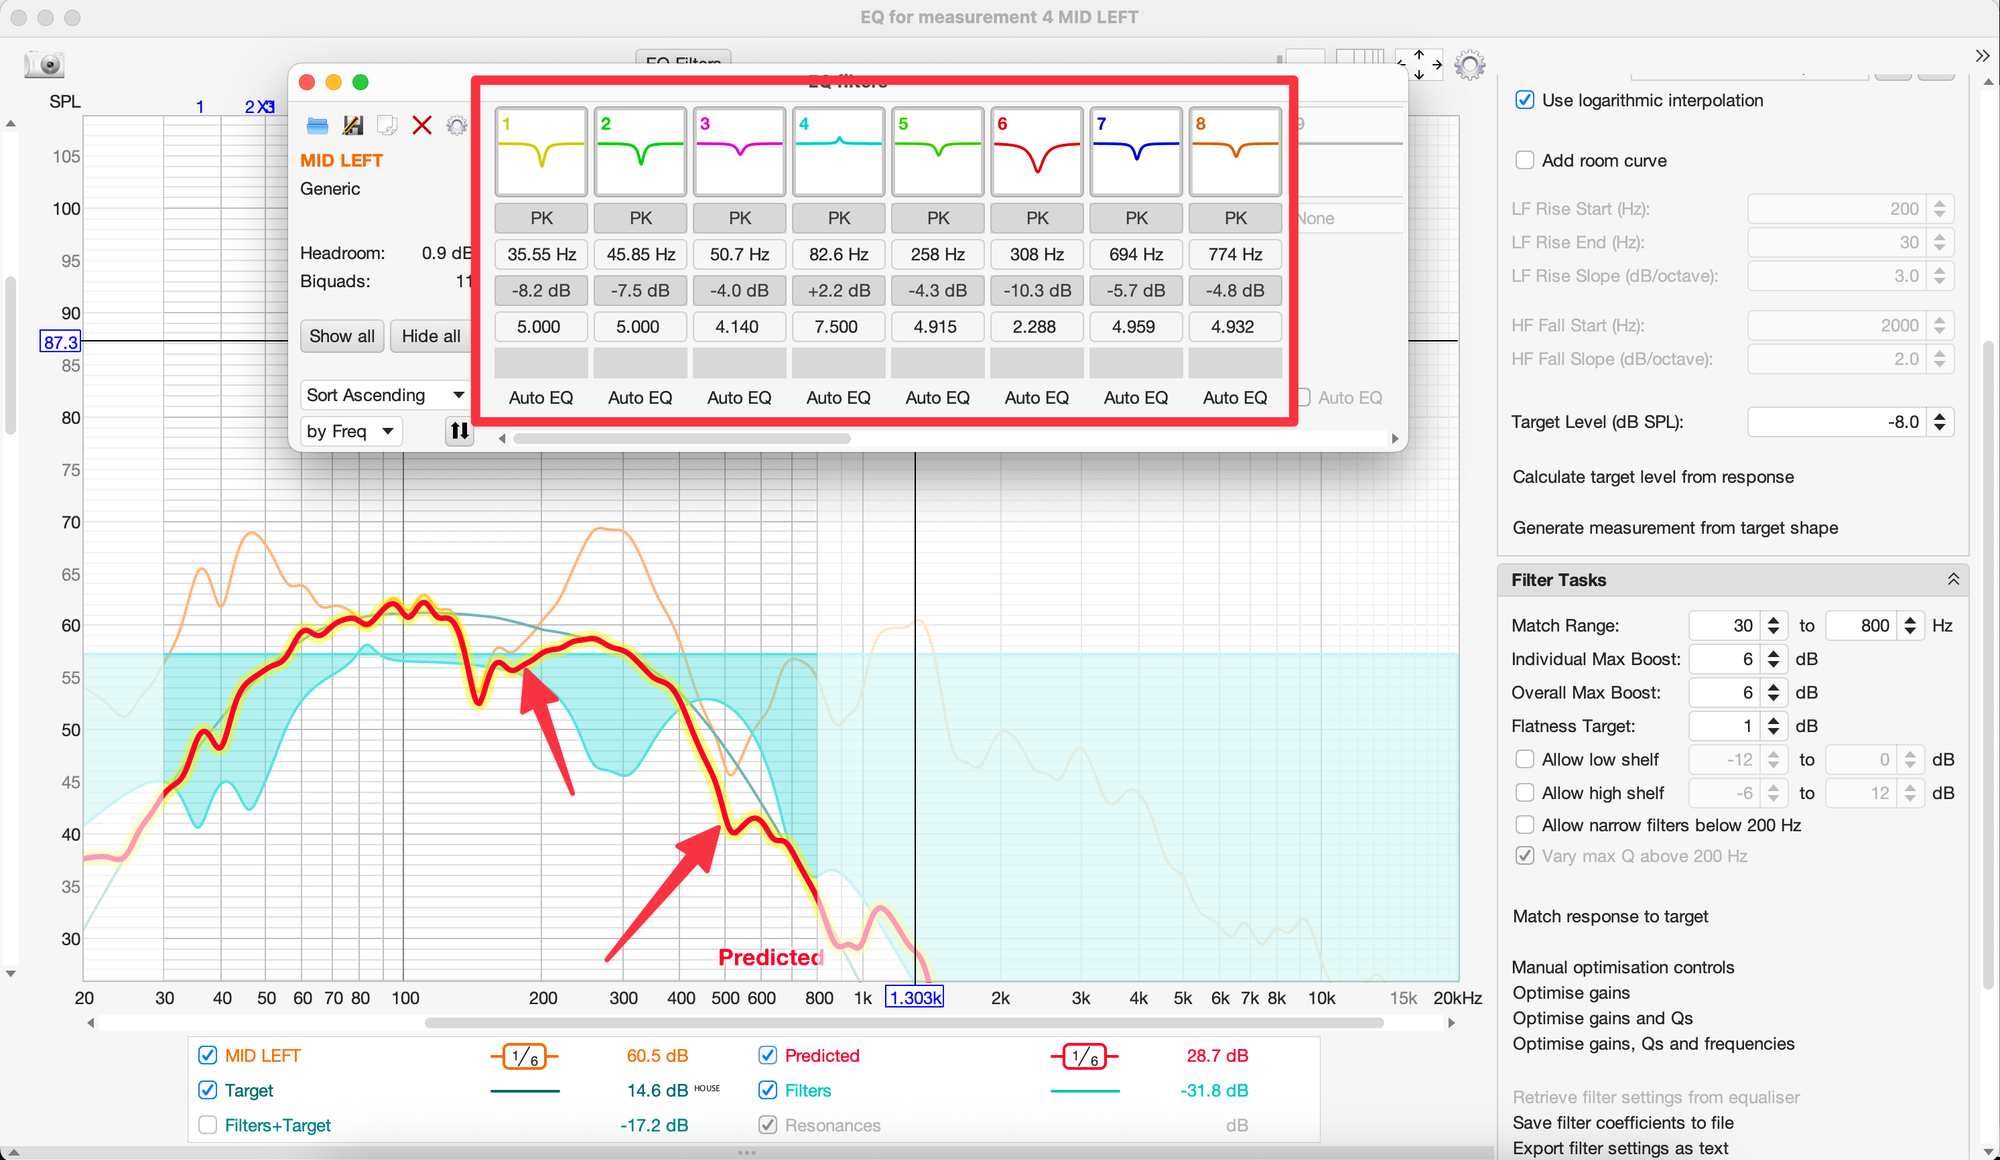Open the by Freq dropdown
The width and height of the screenshot is (2000, 1160).
coord(350,431)
